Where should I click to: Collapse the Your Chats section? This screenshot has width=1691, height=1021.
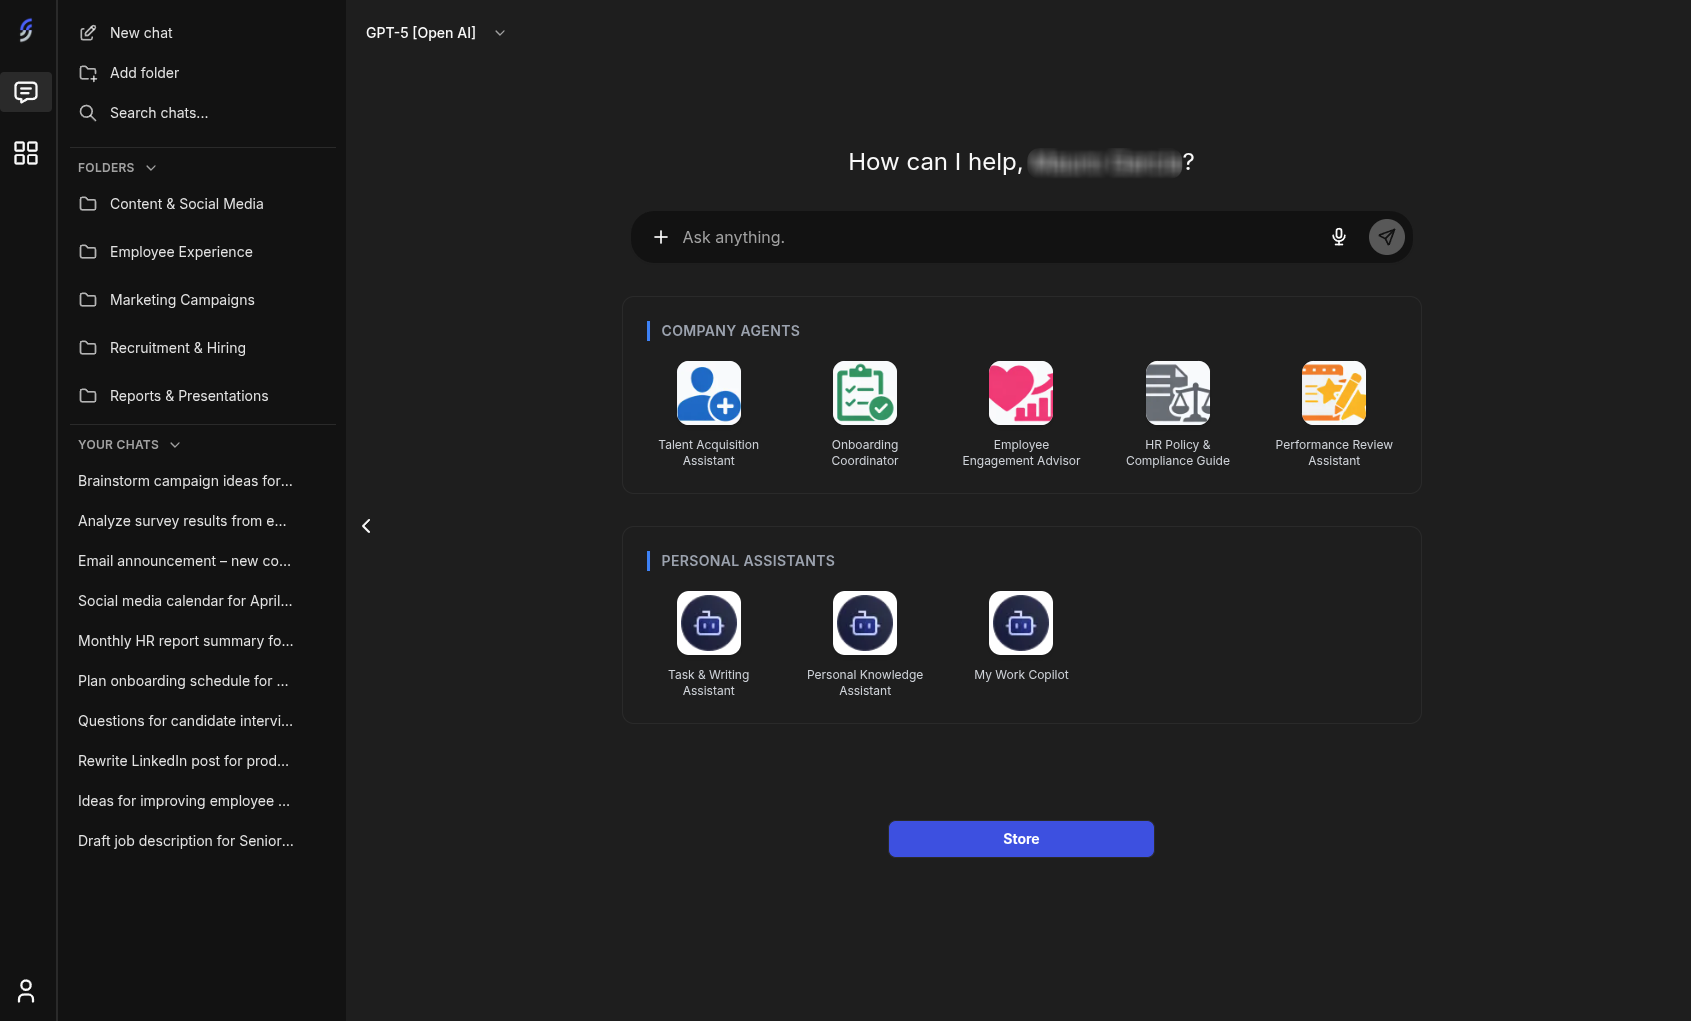point(175,445)
